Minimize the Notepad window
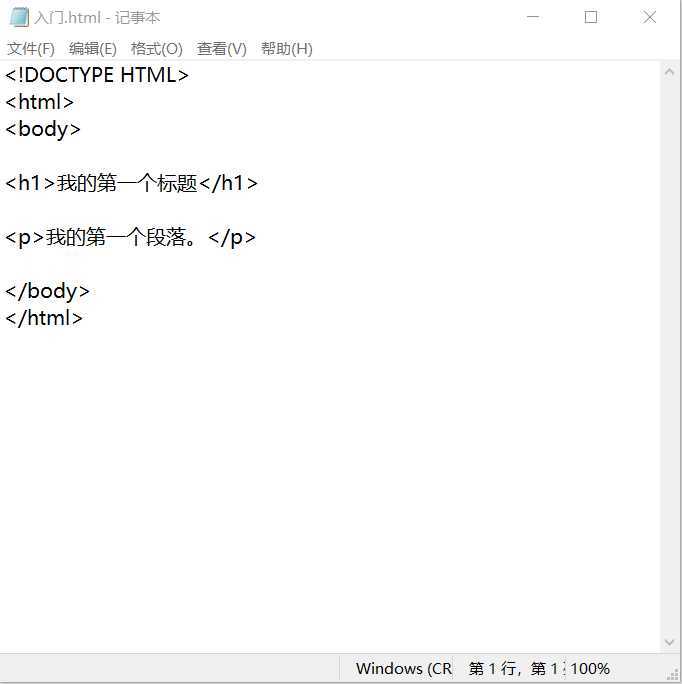 [x=533, y=17]
